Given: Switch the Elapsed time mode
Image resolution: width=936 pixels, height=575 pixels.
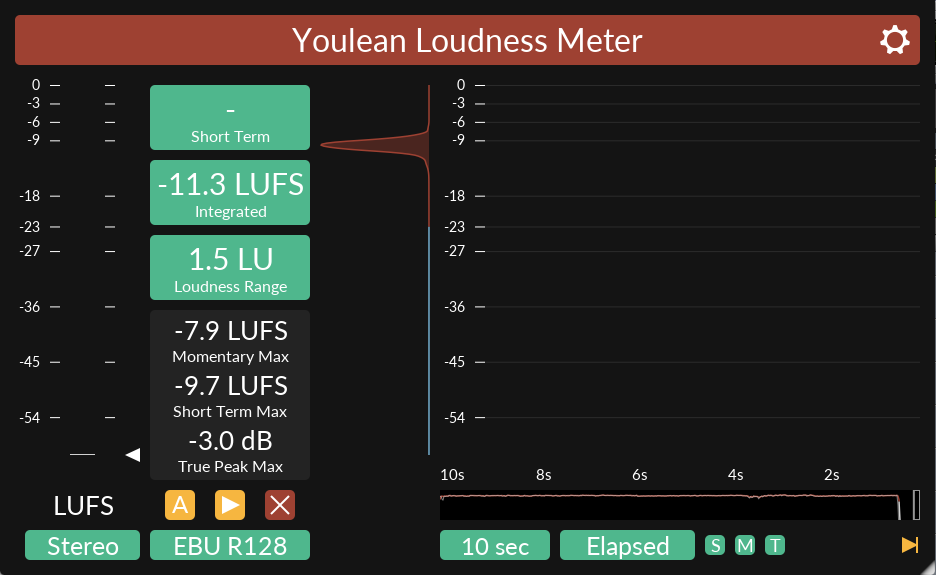Looking at the screenshot, I should (627, 545).
